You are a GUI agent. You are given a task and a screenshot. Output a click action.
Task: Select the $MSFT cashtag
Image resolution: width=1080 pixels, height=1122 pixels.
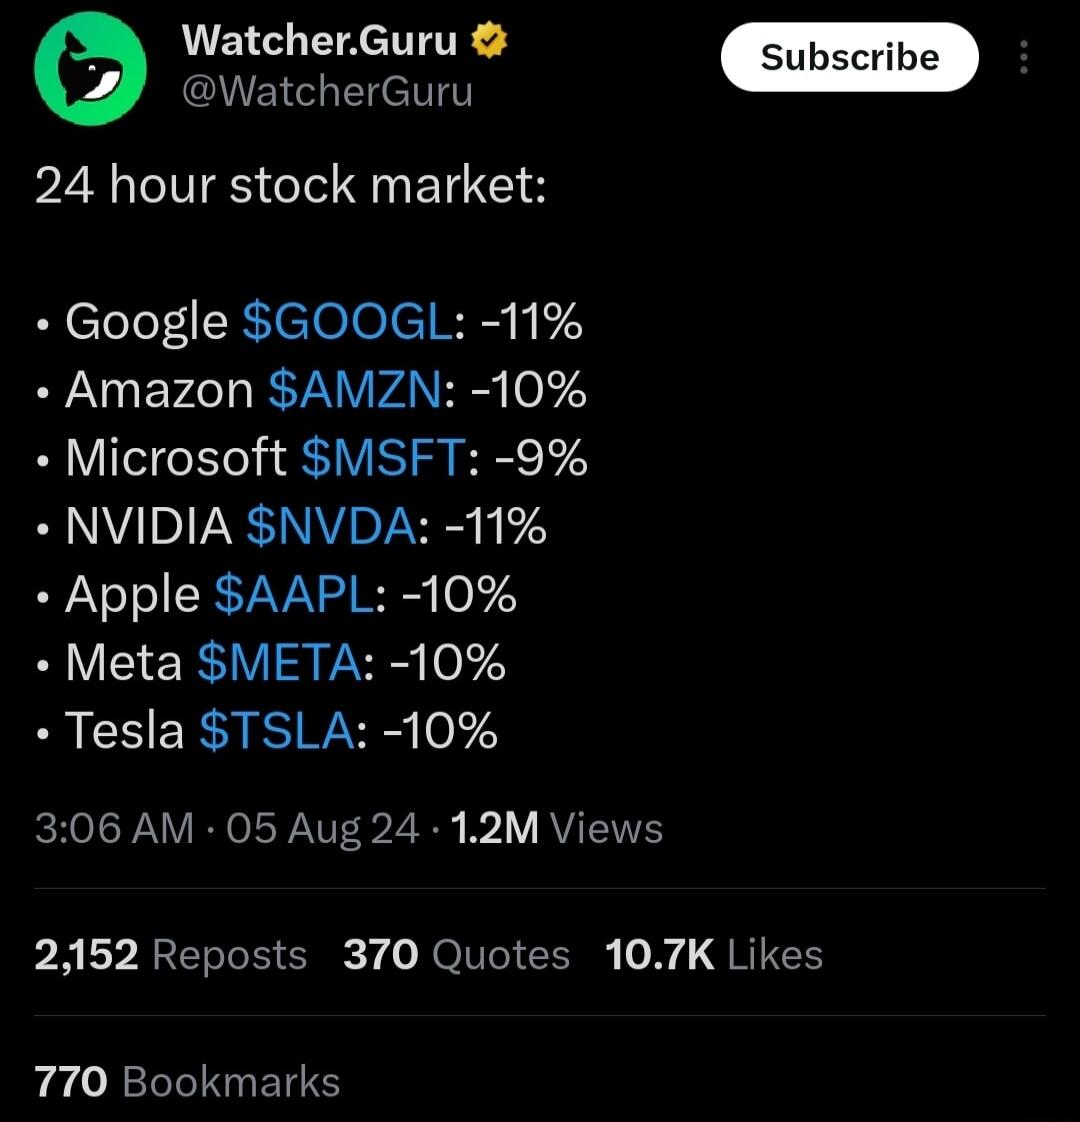382,458
